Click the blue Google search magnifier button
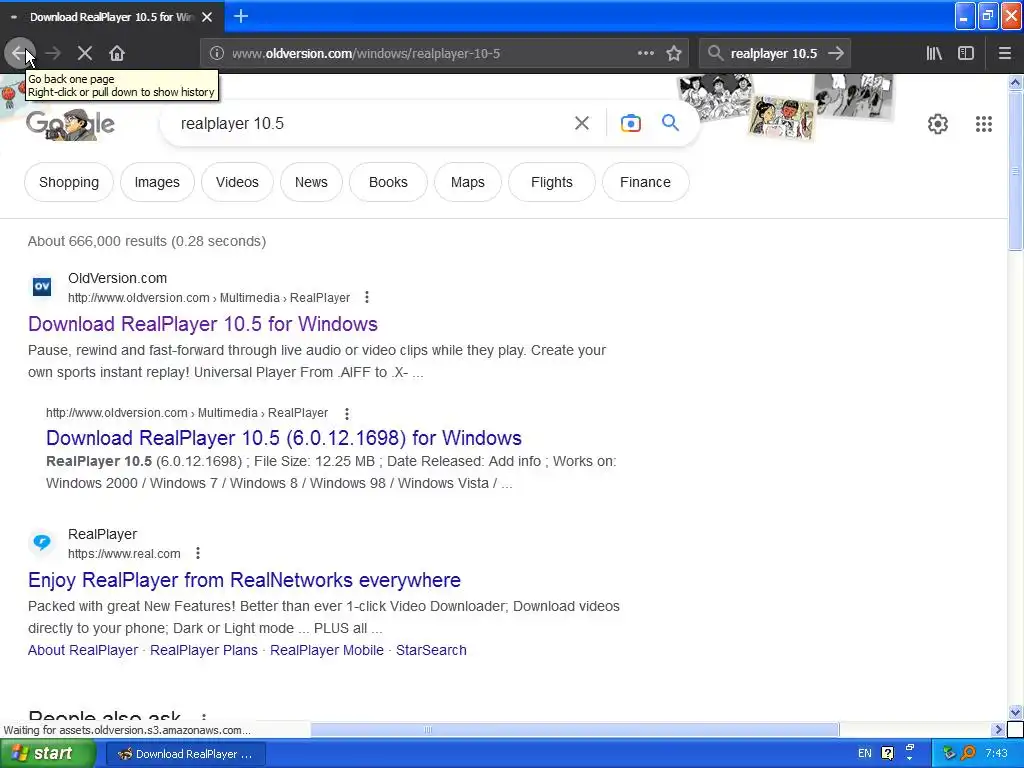The width and height of the screenshot is (1024, 768). pyautogui.click(x=670, y=122)
